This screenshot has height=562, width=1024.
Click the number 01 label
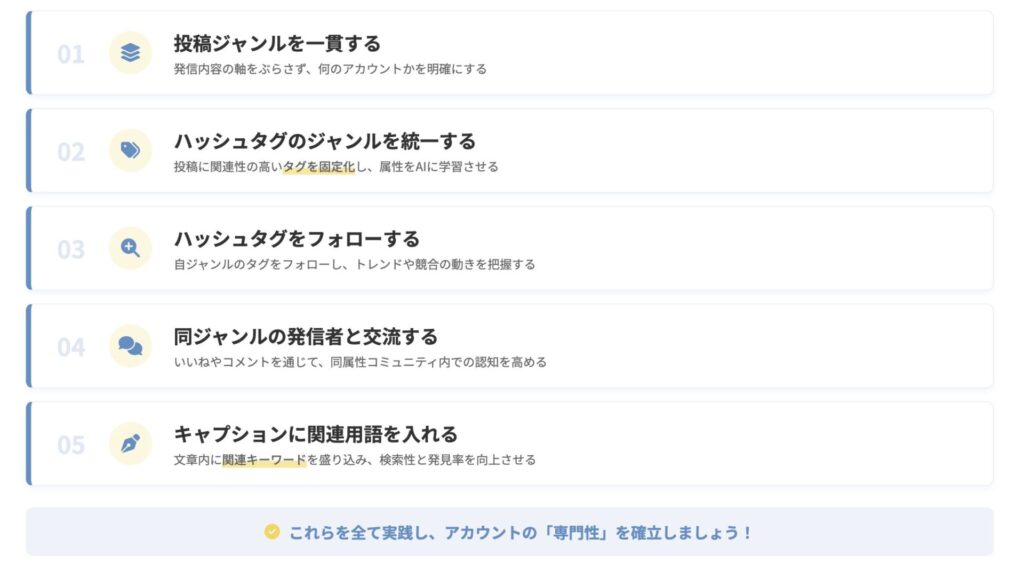point(71,54)
